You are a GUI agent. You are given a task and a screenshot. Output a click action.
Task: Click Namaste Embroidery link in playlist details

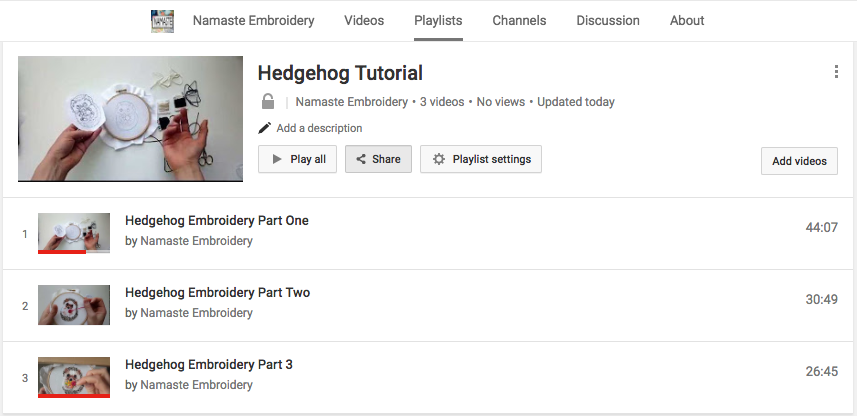pos(351,102)
